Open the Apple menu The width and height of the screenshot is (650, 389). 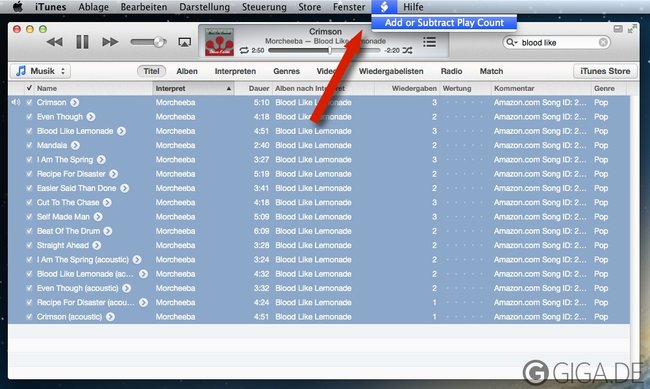point(17,7)
